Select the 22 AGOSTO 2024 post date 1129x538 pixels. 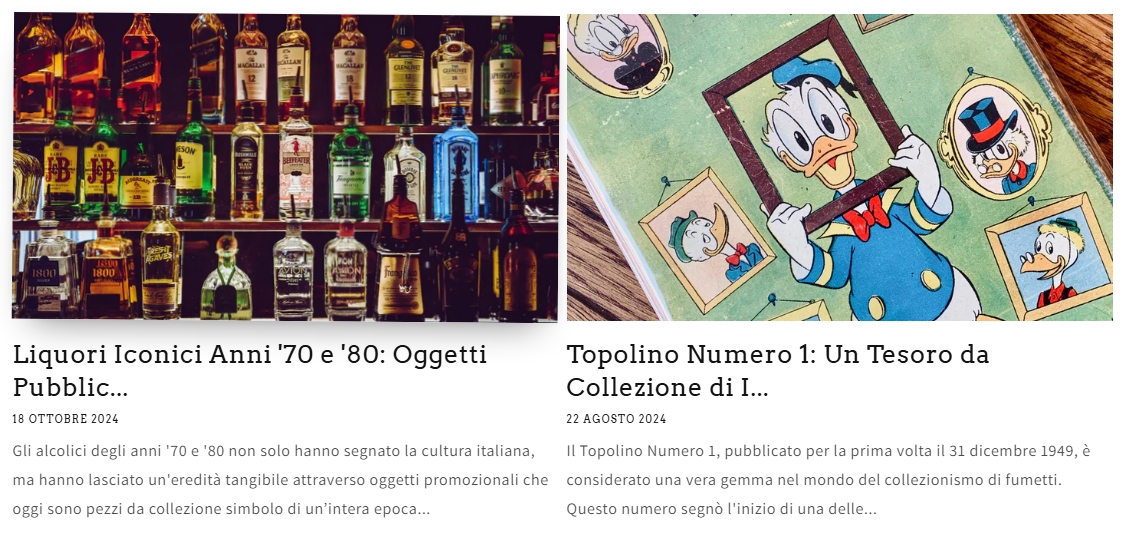[x=616, y=419]
